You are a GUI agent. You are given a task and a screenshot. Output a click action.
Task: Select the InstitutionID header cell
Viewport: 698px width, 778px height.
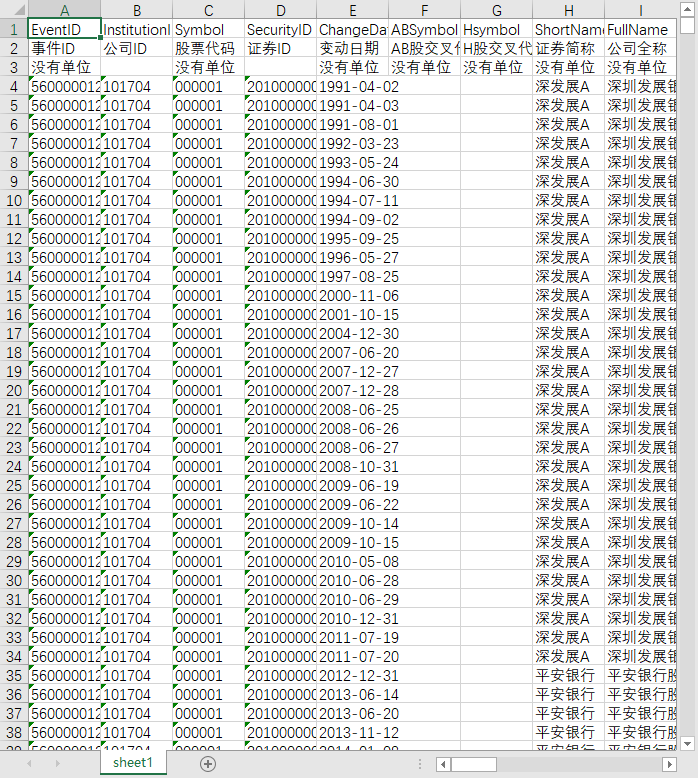pyautogui.click(x=136, y=29)
